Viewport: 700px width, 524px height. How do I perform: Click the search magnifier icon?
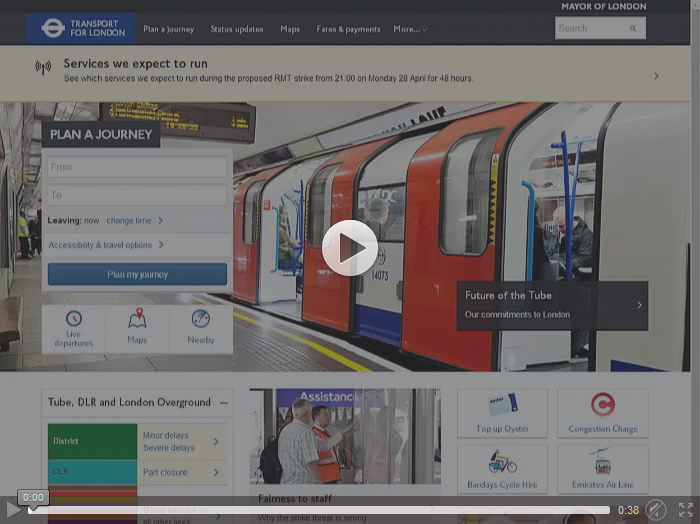click(633, 28)
